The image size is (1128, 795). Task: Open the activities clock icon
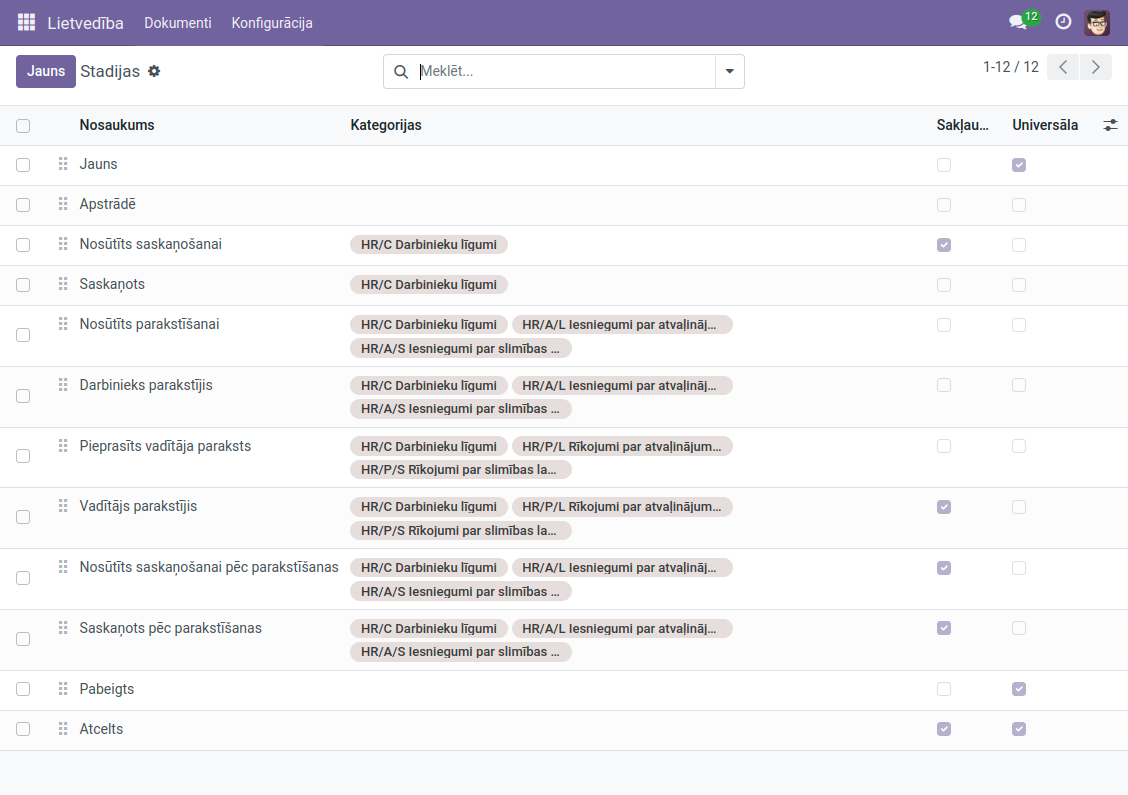1063,22
